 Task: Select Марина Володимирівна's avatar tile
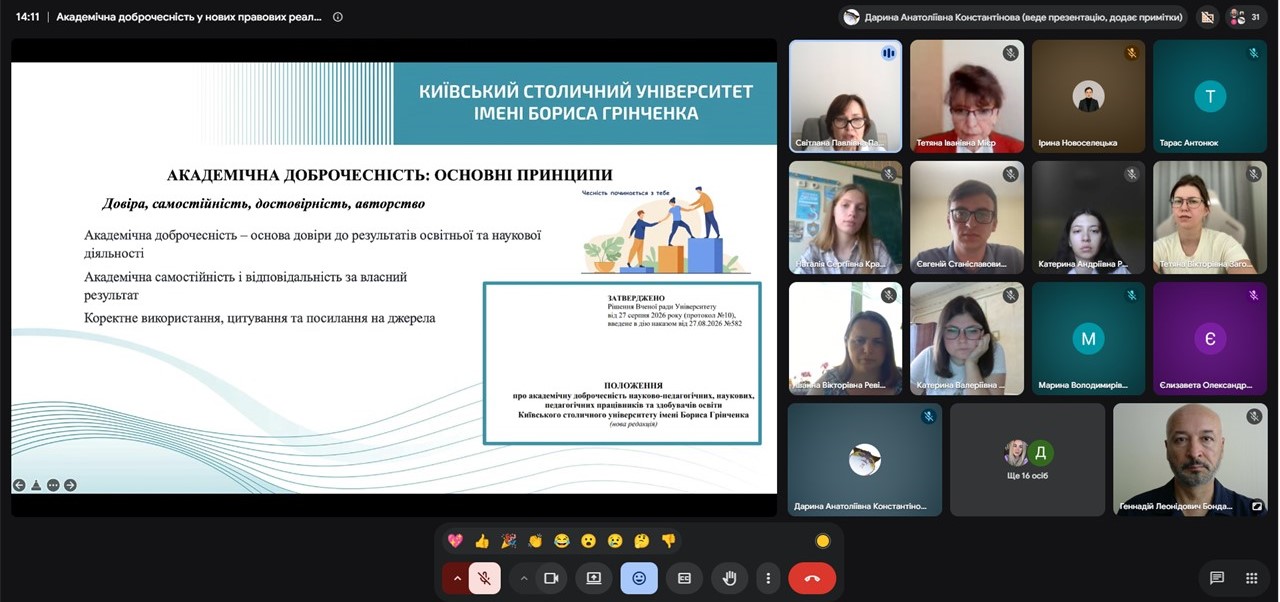pos(1088,338)
